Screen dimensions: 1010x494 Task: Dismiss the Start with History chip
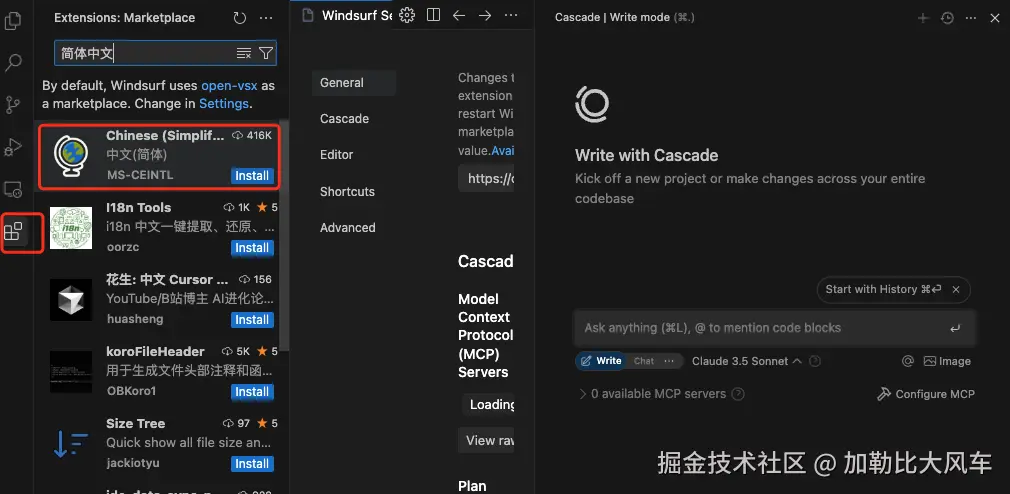[957, 290]
